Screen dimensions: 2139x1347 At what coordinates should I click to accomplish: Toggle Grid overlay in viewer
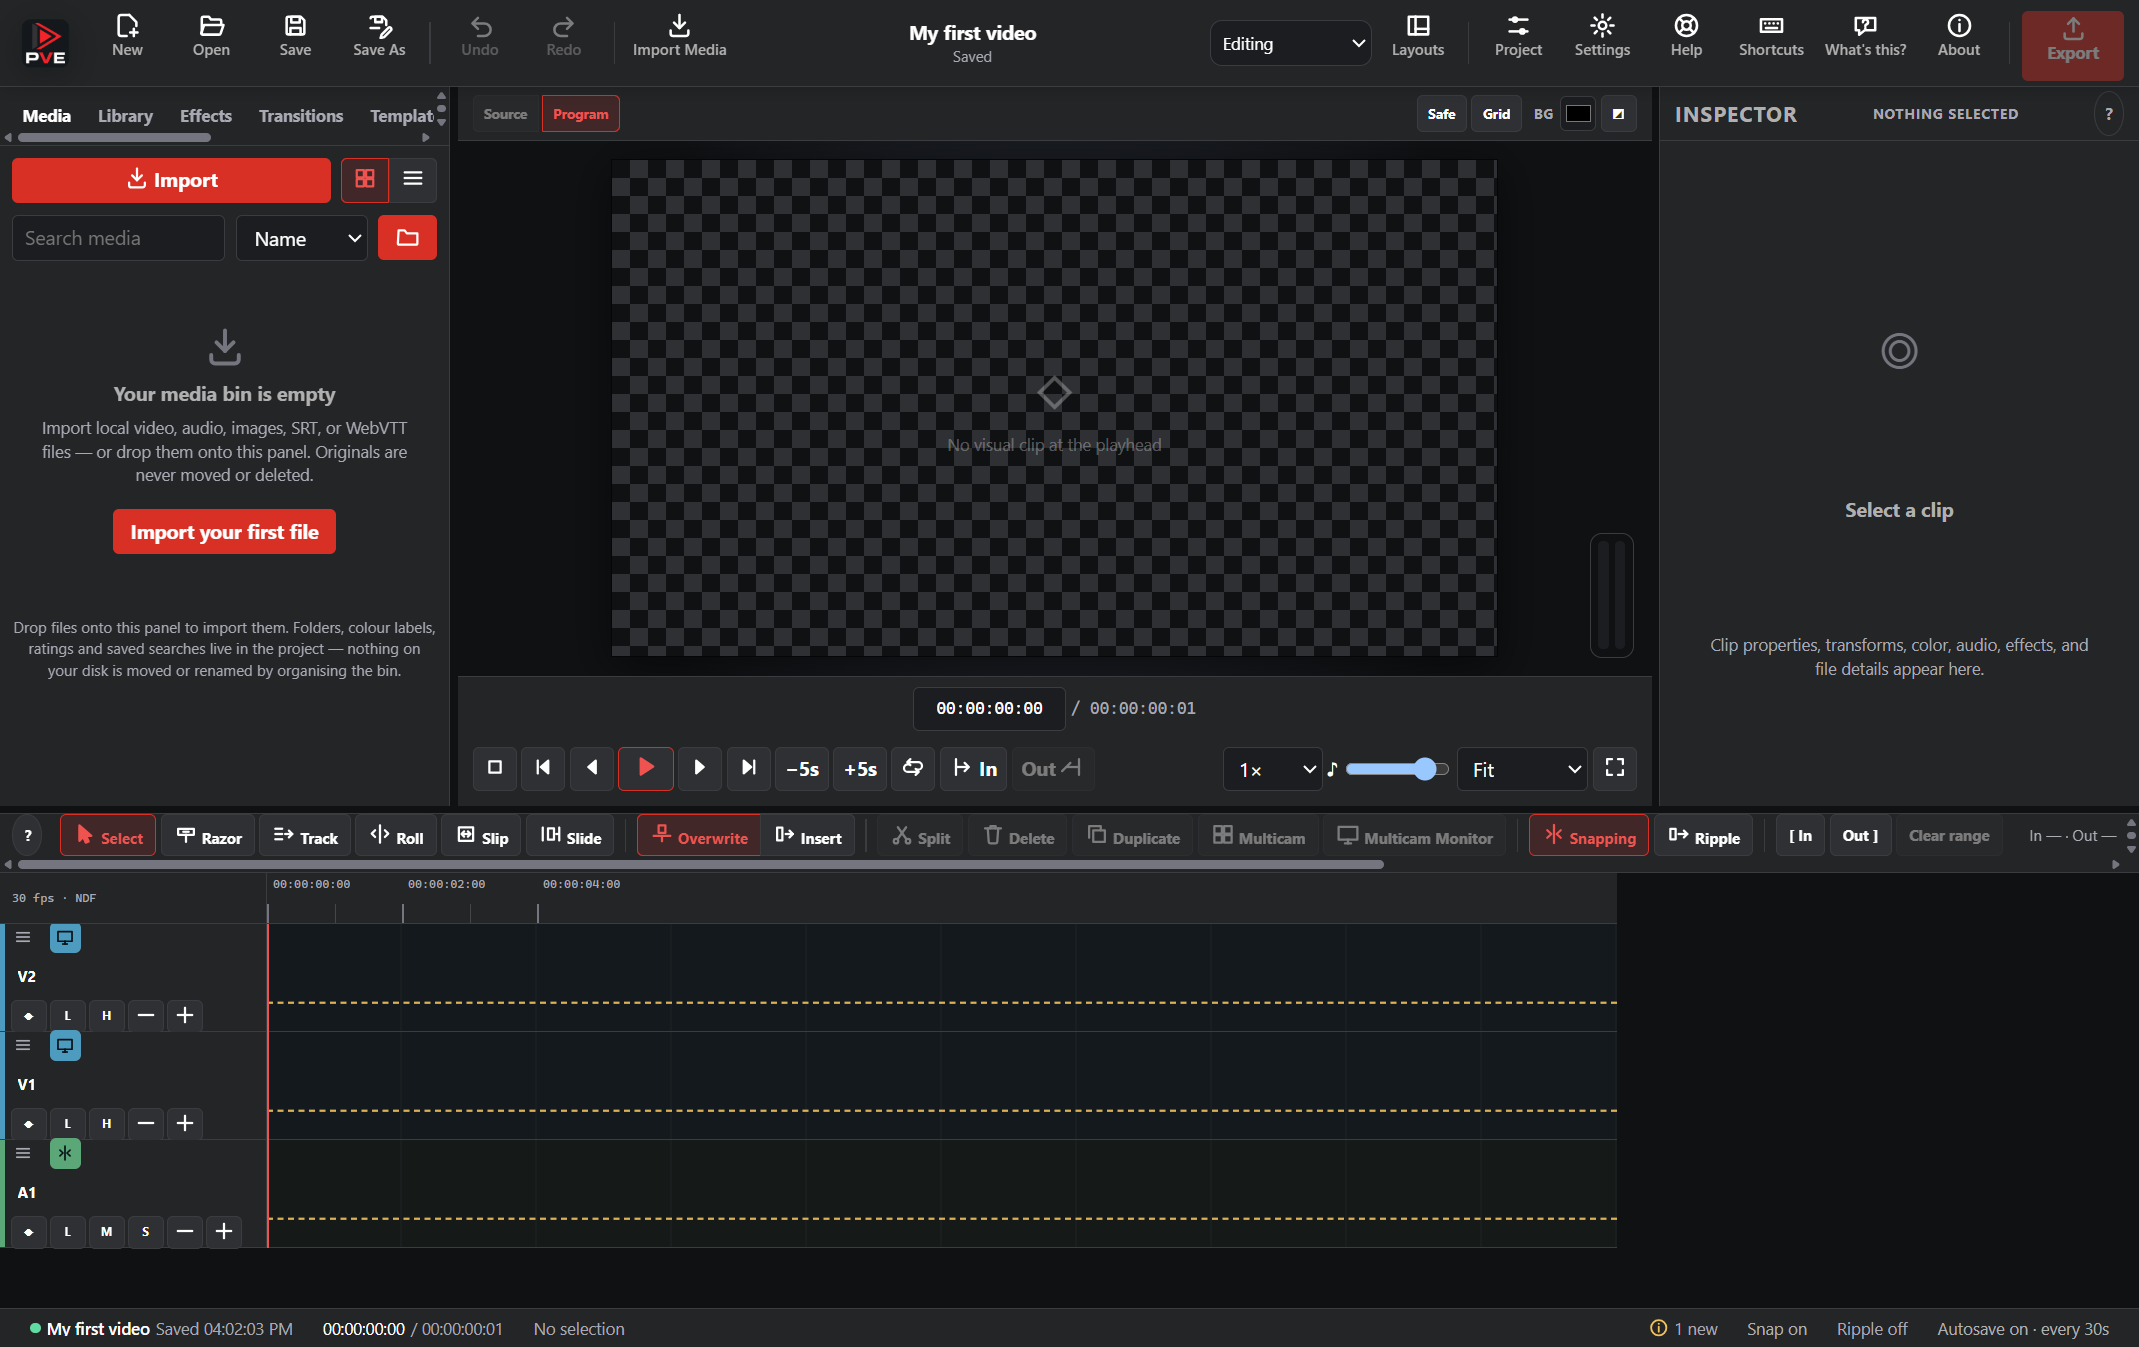[x=1496, y=114]
